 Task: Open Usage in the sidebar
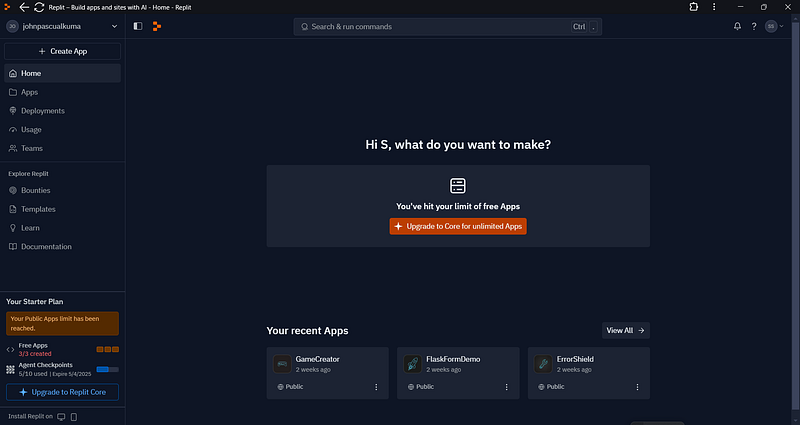[x=62, y=130]
